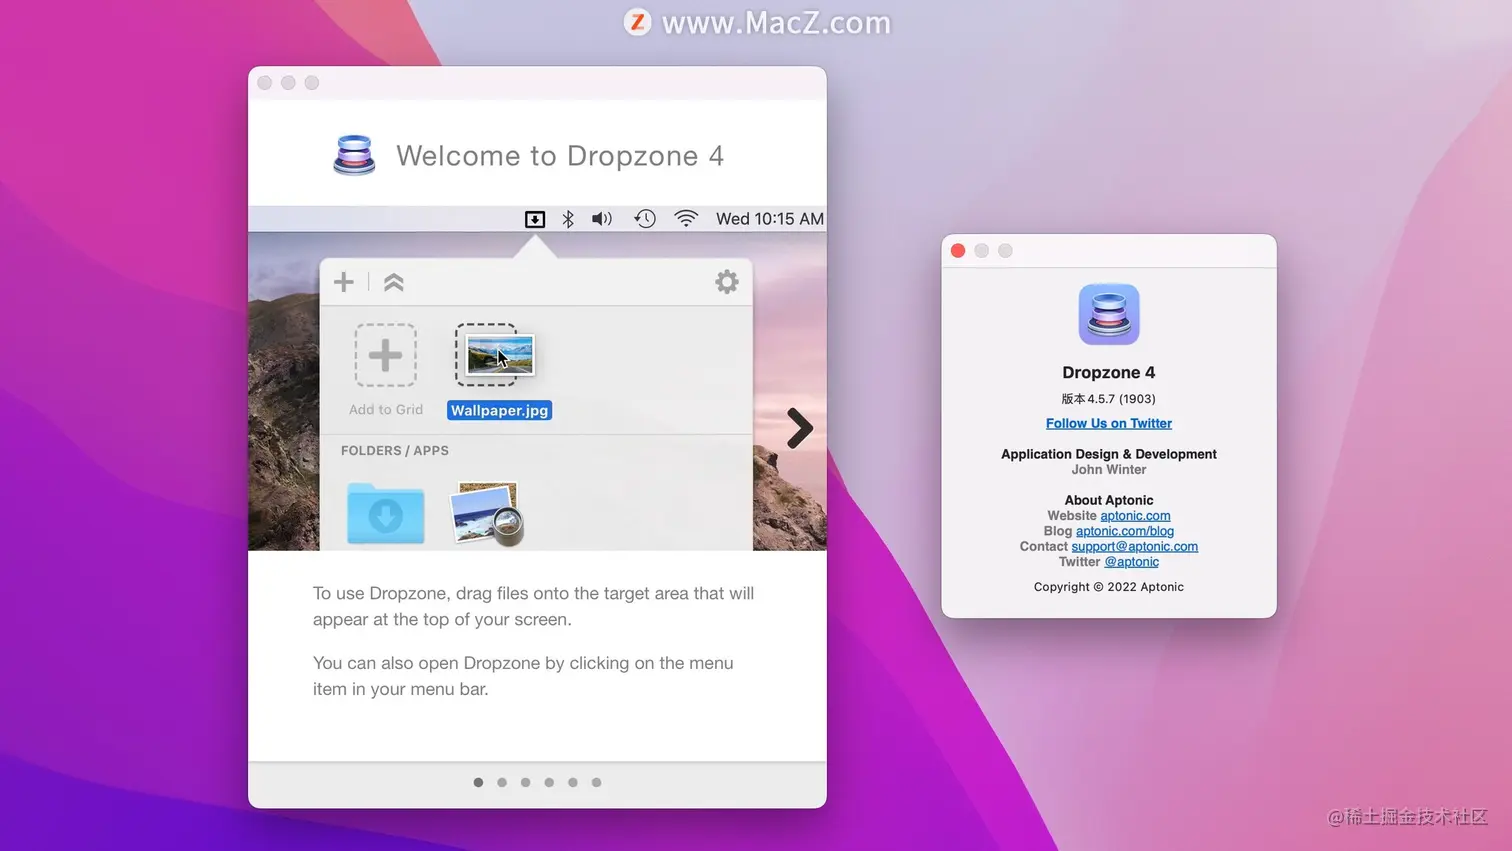The width and height of the screenshot is (1512, 851).
Task: Click the dashed Add to Grid tile
Action: pyautogui.click(x=385, y=355)
